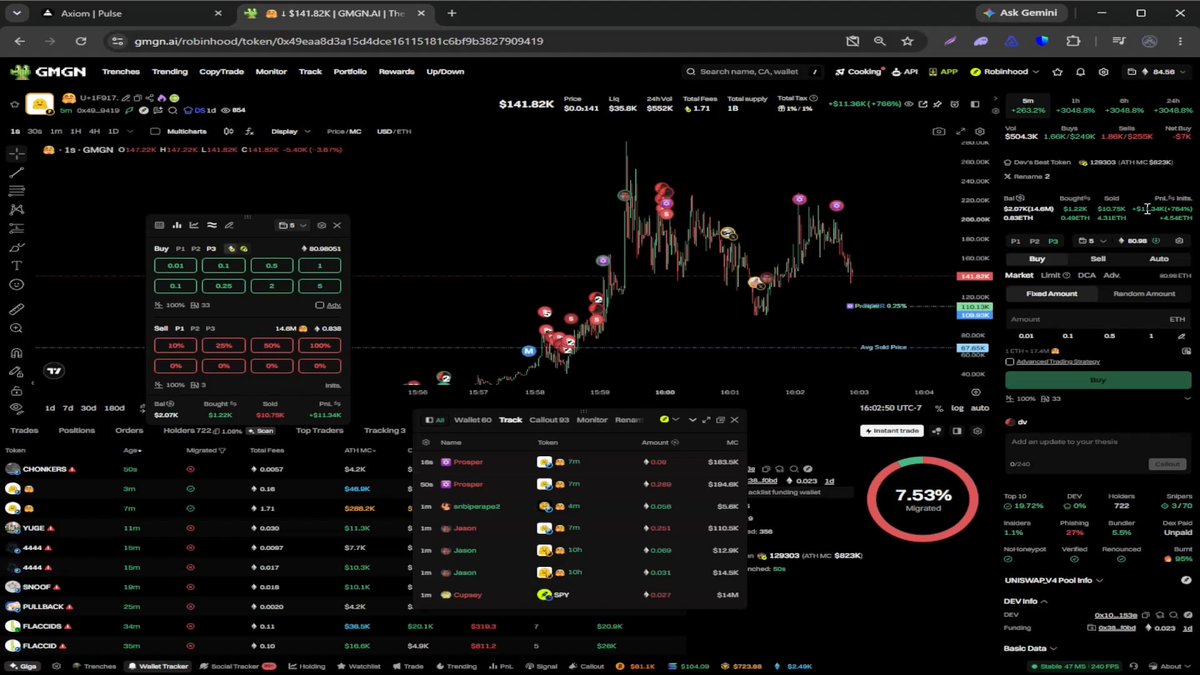
Task: Go to the Portfolio page
Action: (350, 72)
